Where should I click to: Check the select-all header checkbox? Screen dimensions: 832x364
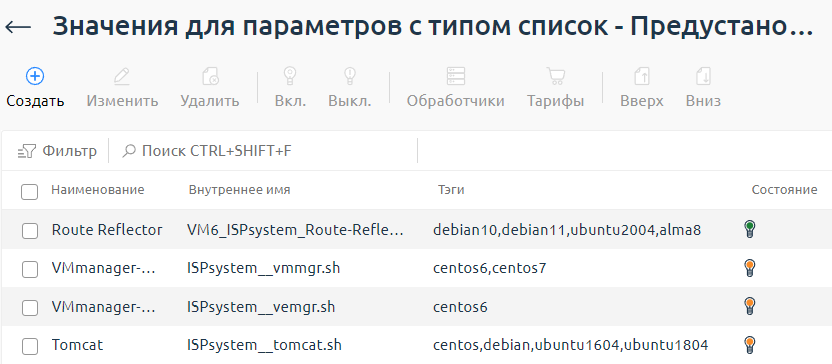tap(30, 192)
